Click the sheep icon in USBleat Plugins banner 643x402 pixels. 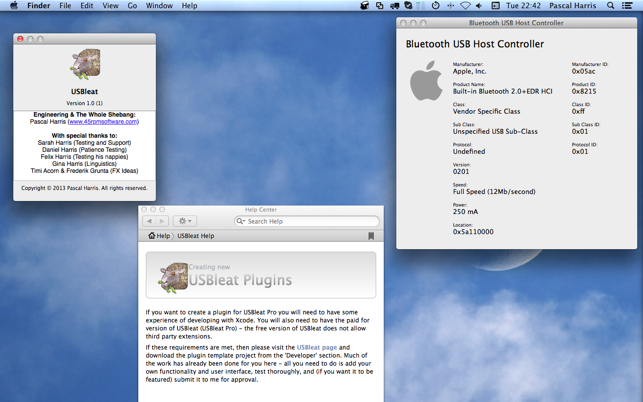(173, 278)
